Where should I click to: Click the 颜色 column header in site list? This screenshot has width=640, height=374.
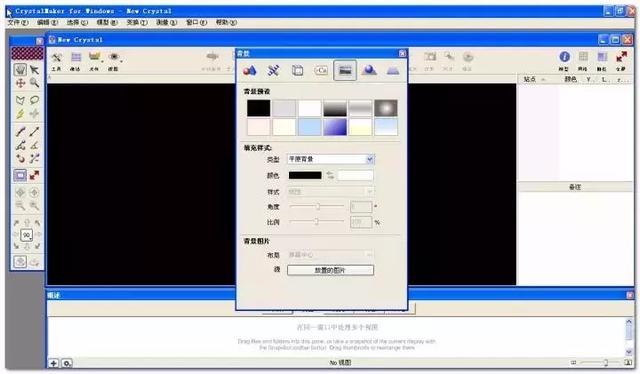click(570, 79)
